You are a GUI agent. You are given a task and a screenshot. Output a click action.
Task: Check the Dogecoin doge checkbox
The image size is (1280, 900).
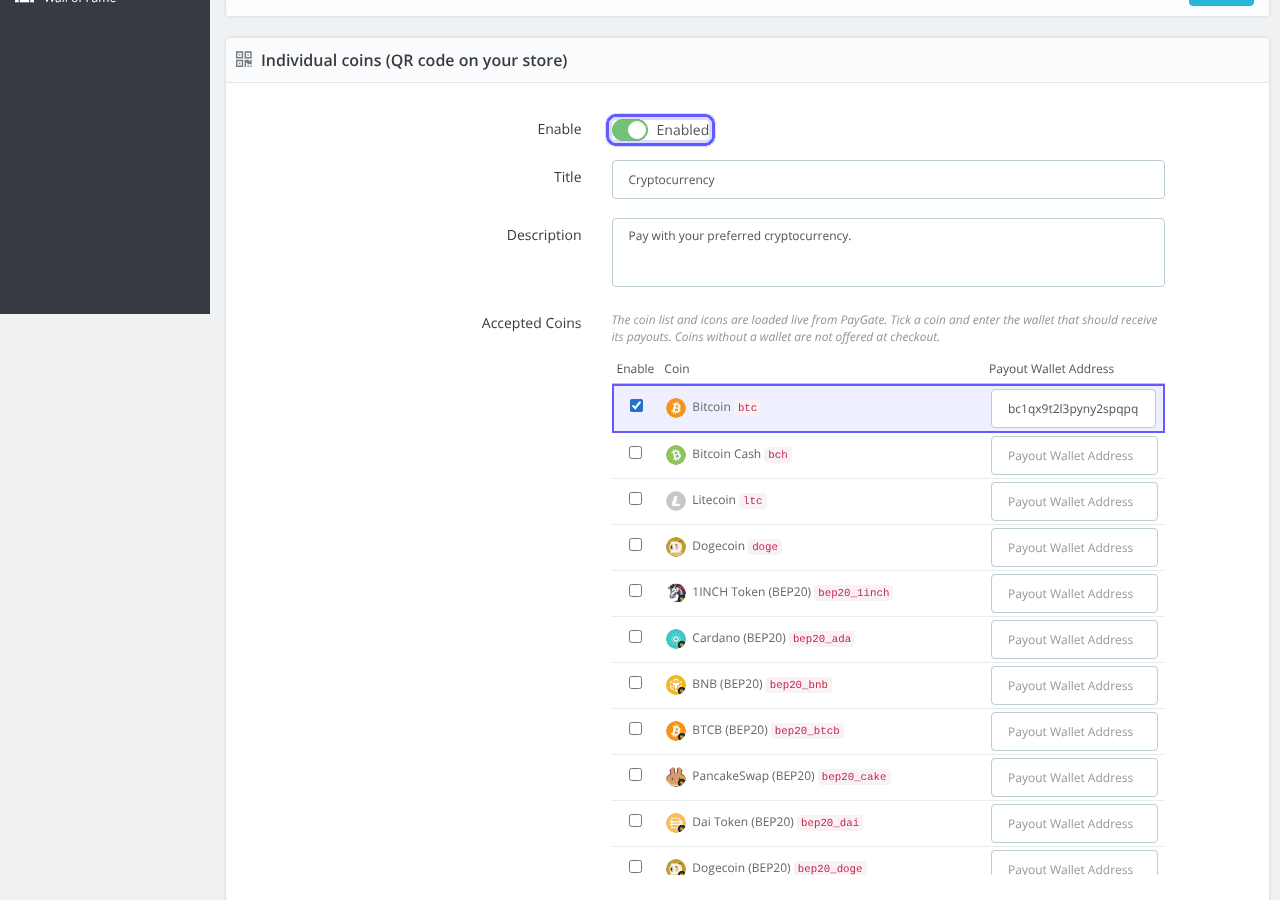point(635,544)
